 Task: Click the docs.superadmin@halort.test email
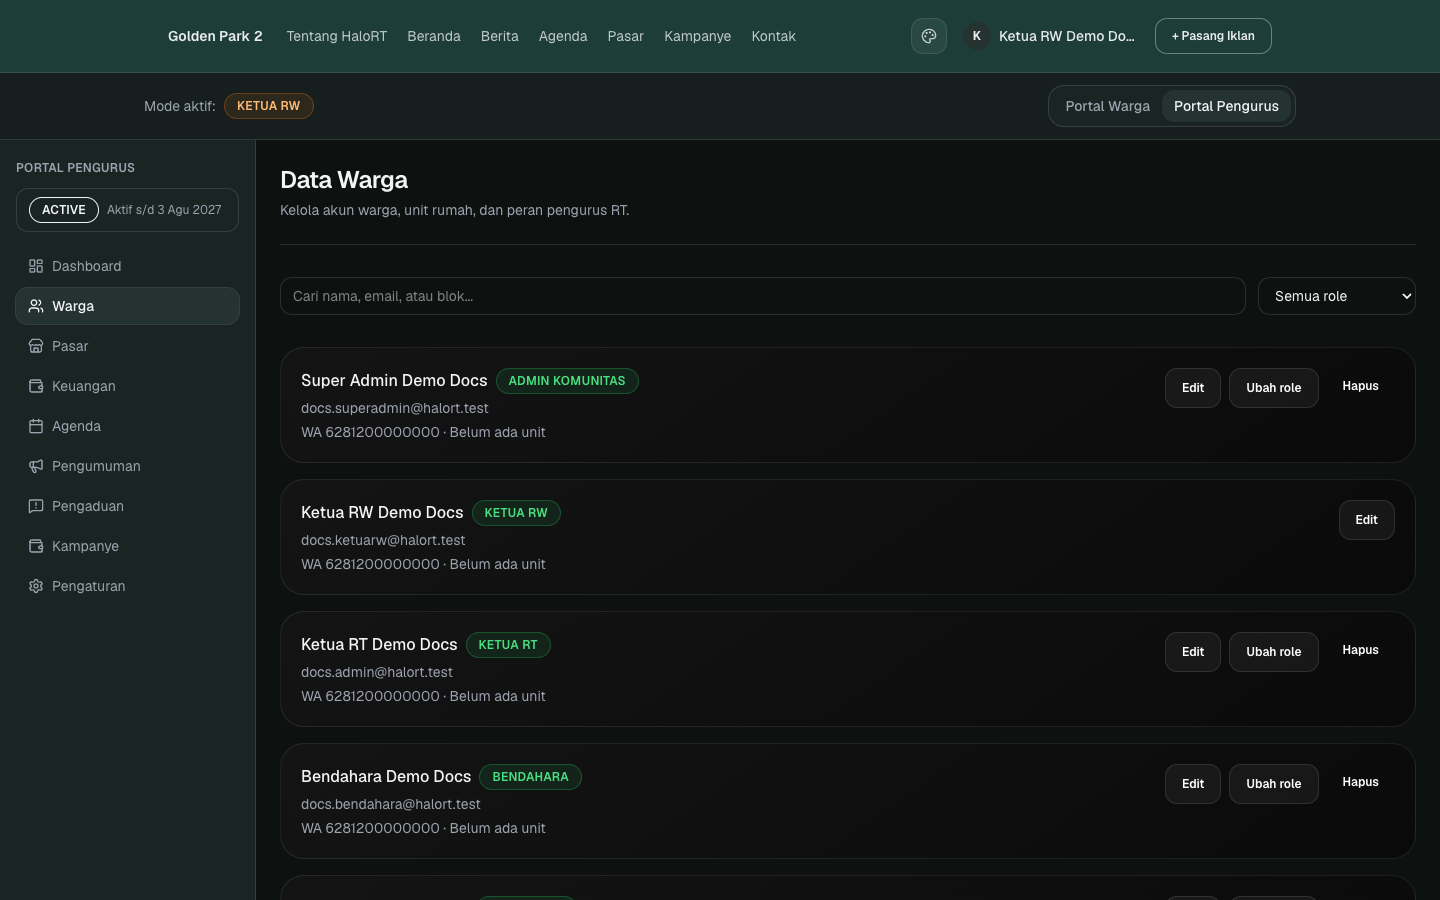[395, 408]
